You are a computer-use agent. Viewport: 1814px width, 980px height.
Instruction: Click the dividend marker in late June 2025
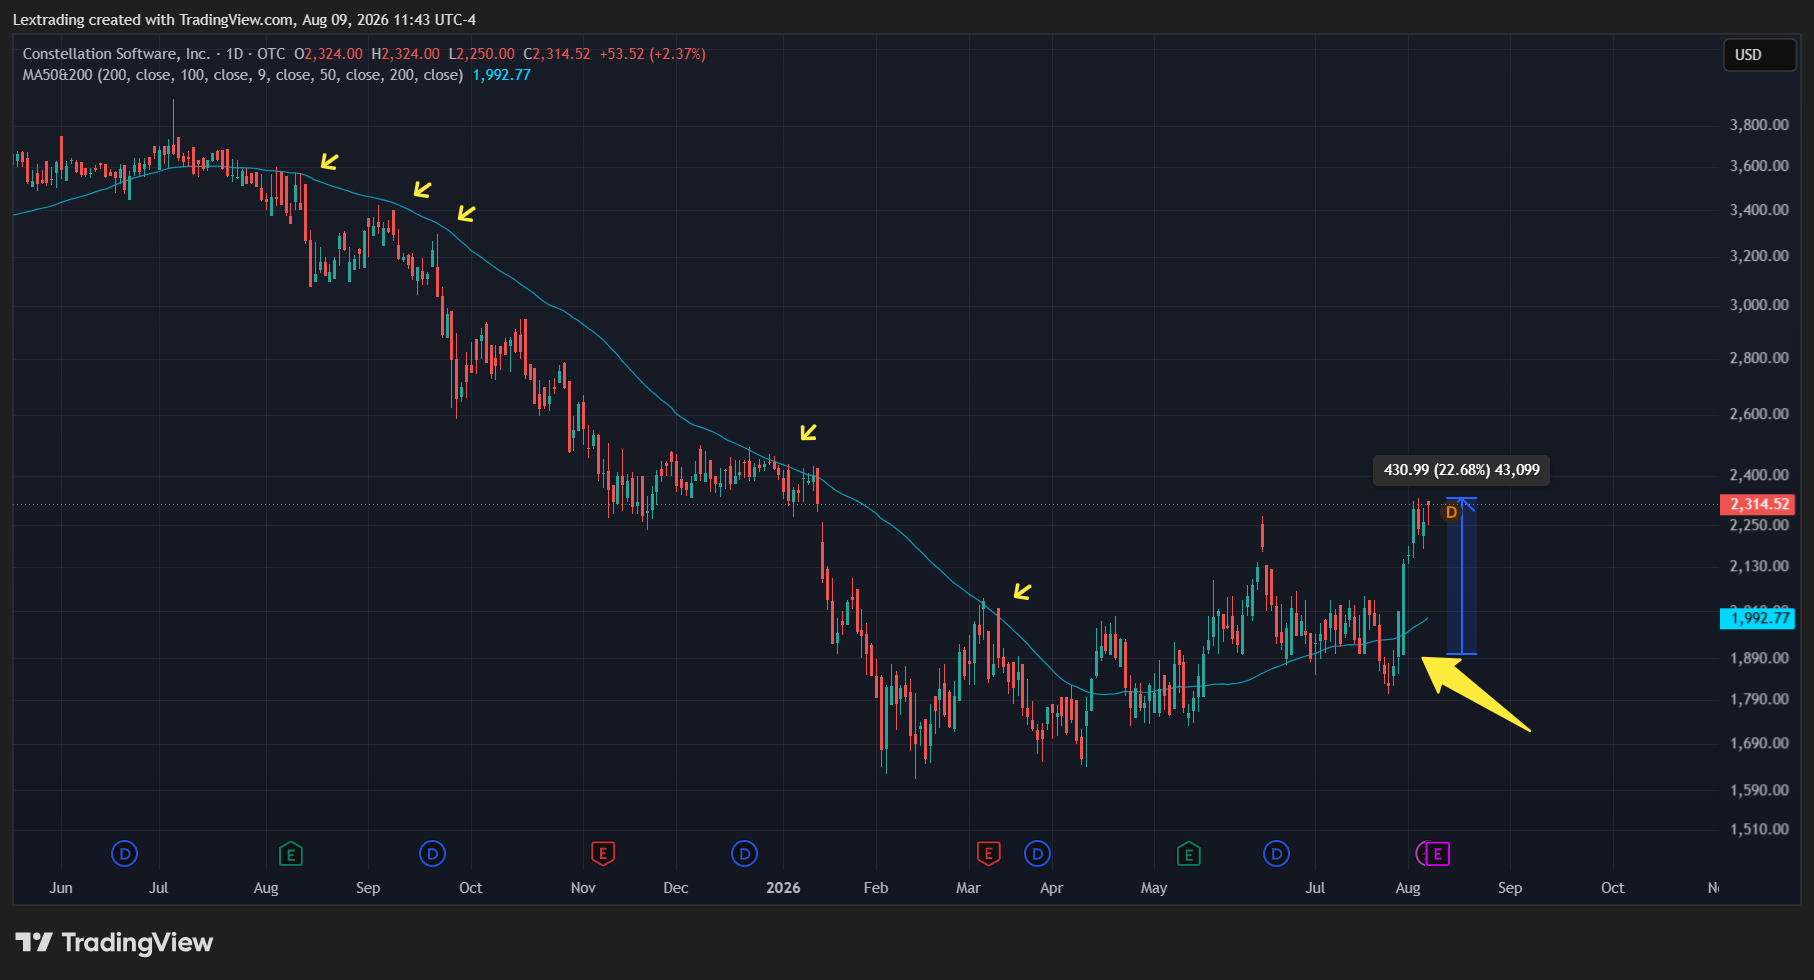click(x=124, y=854)
